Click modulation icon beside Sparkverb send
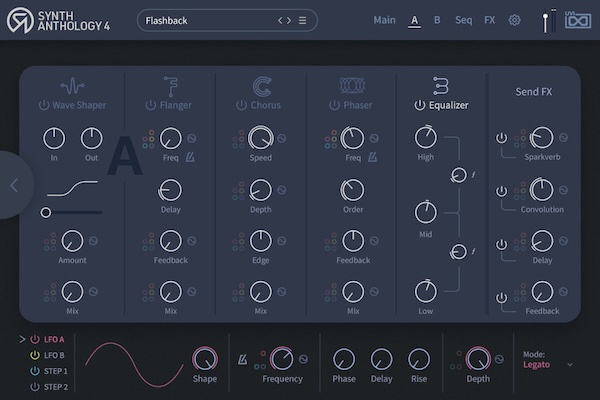The width and height of the screenshot is (600, 400). coord(563,137)
